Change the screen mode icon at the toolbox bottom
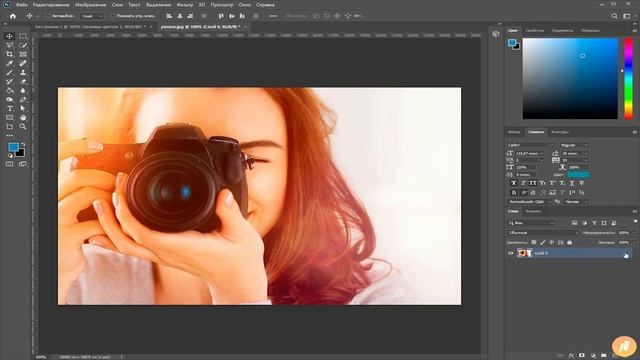Screen dimensions: 640x360 pyautogui.click(x=23, y=164)
